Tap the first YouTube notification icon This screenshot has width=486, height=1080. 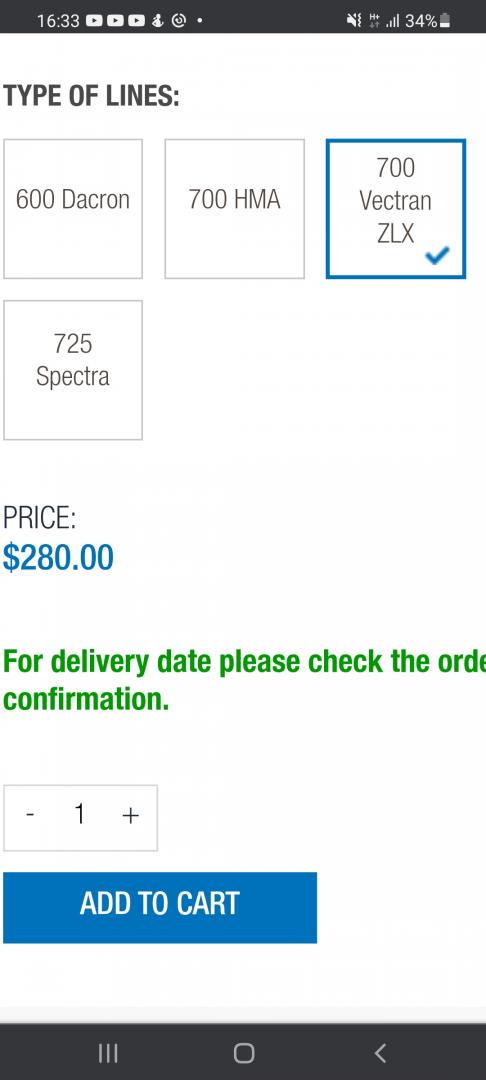click(94, 21)
